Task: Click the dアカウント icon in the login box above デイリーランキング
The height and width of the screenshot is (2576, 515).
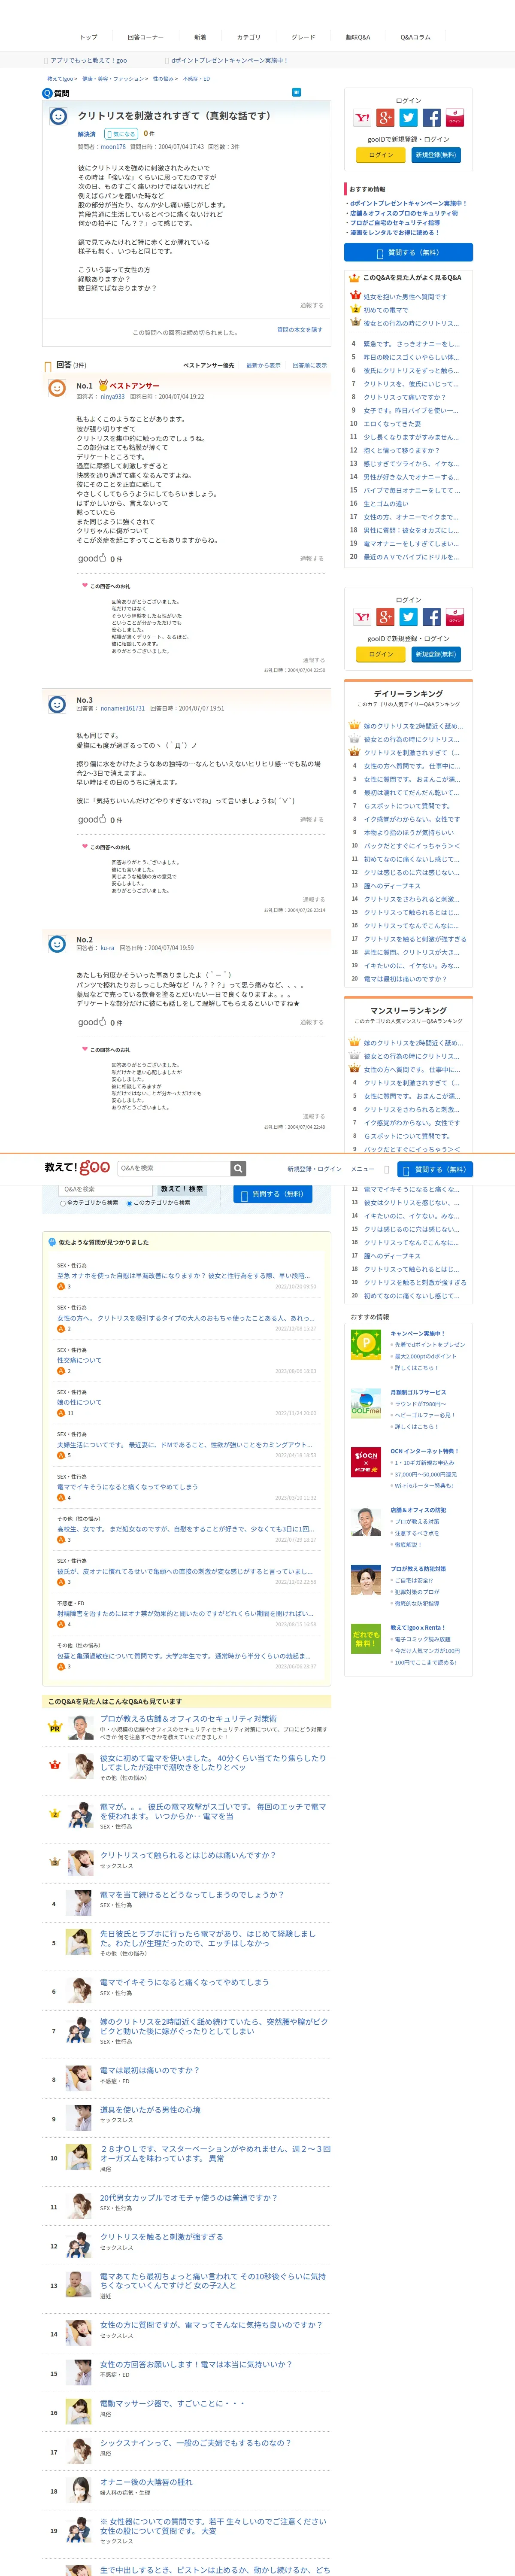Action: point(454,617)
